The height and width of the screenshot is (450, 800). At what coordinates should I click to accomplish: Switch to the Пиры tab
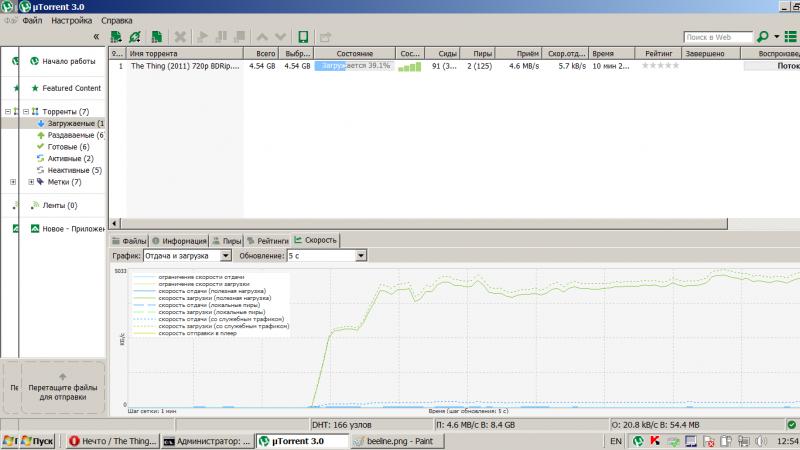coord(227,241)
